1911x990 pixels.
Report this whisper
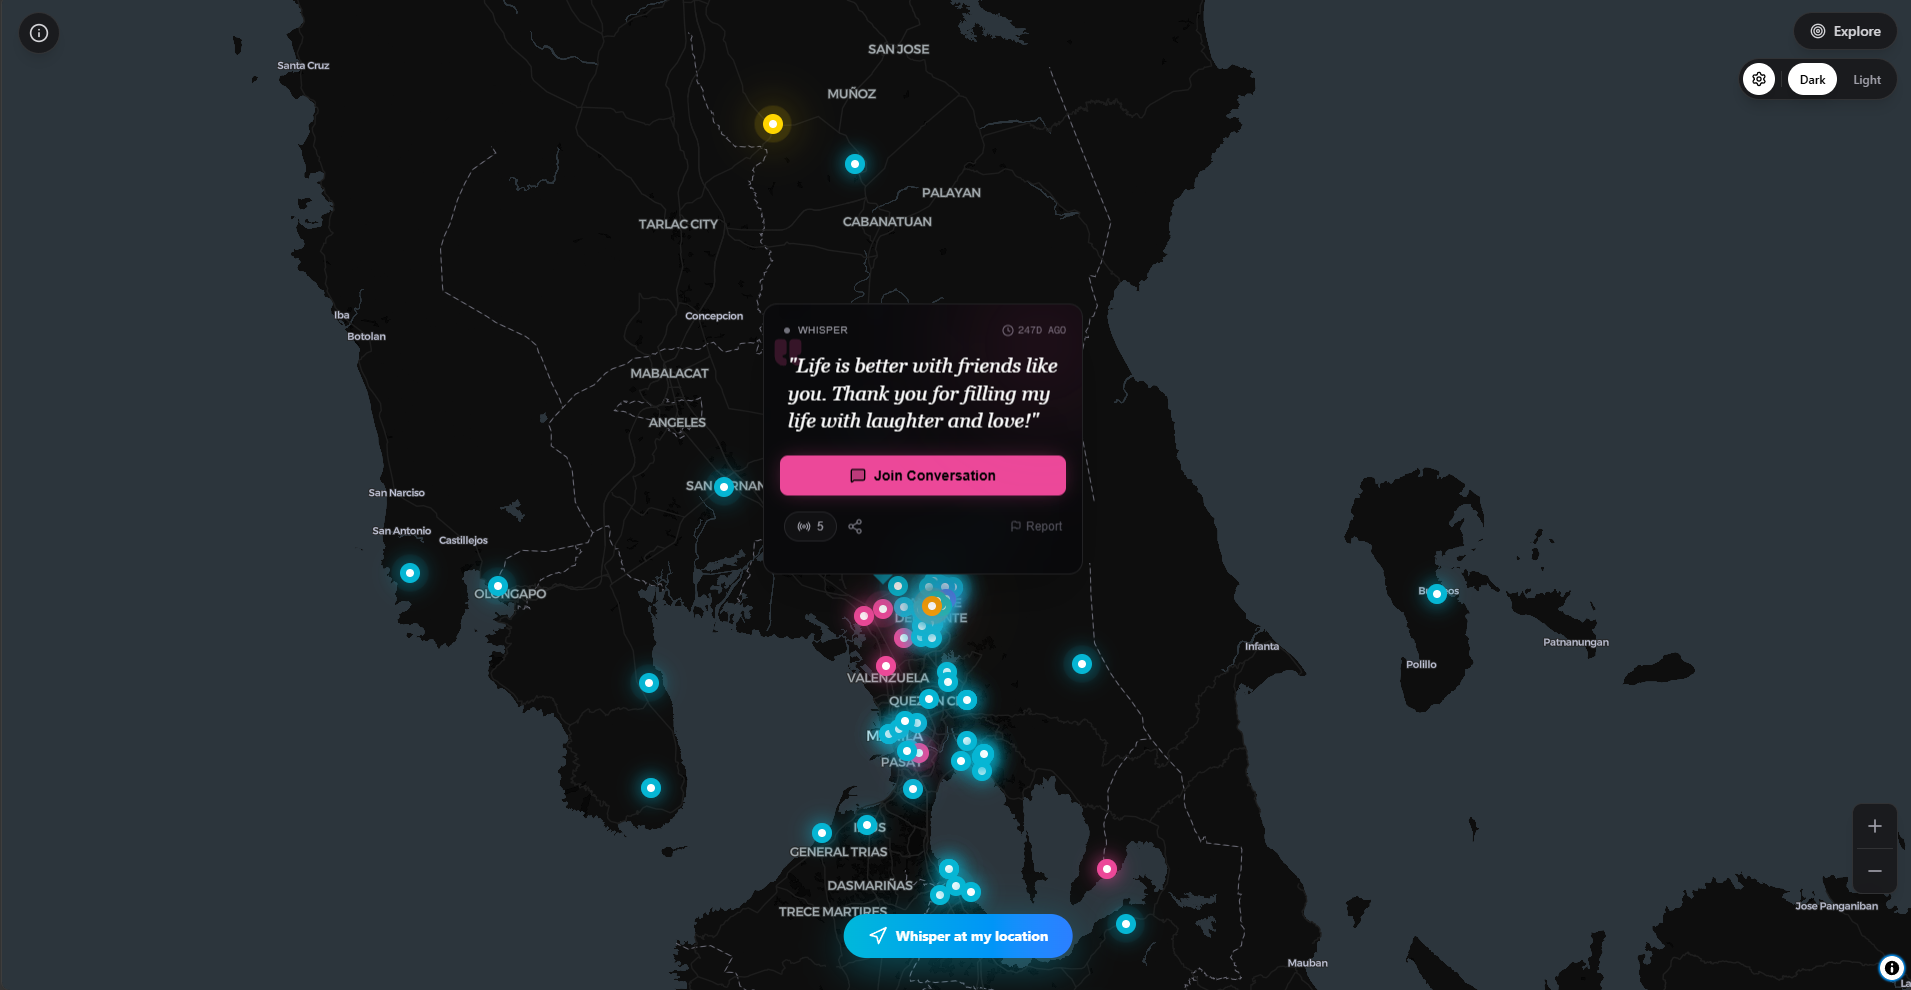click(x=1036, y=526)
